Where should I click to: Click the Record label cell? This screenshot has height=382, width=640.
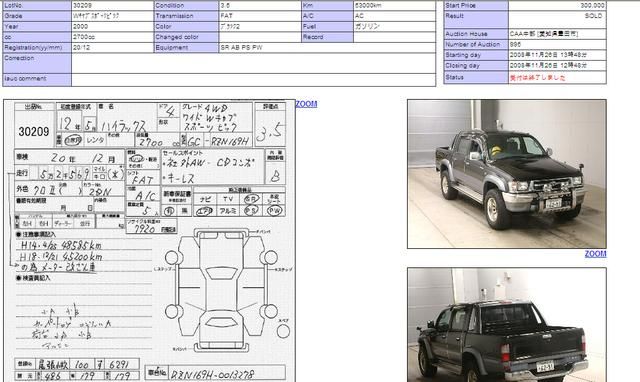pos(327,37)
